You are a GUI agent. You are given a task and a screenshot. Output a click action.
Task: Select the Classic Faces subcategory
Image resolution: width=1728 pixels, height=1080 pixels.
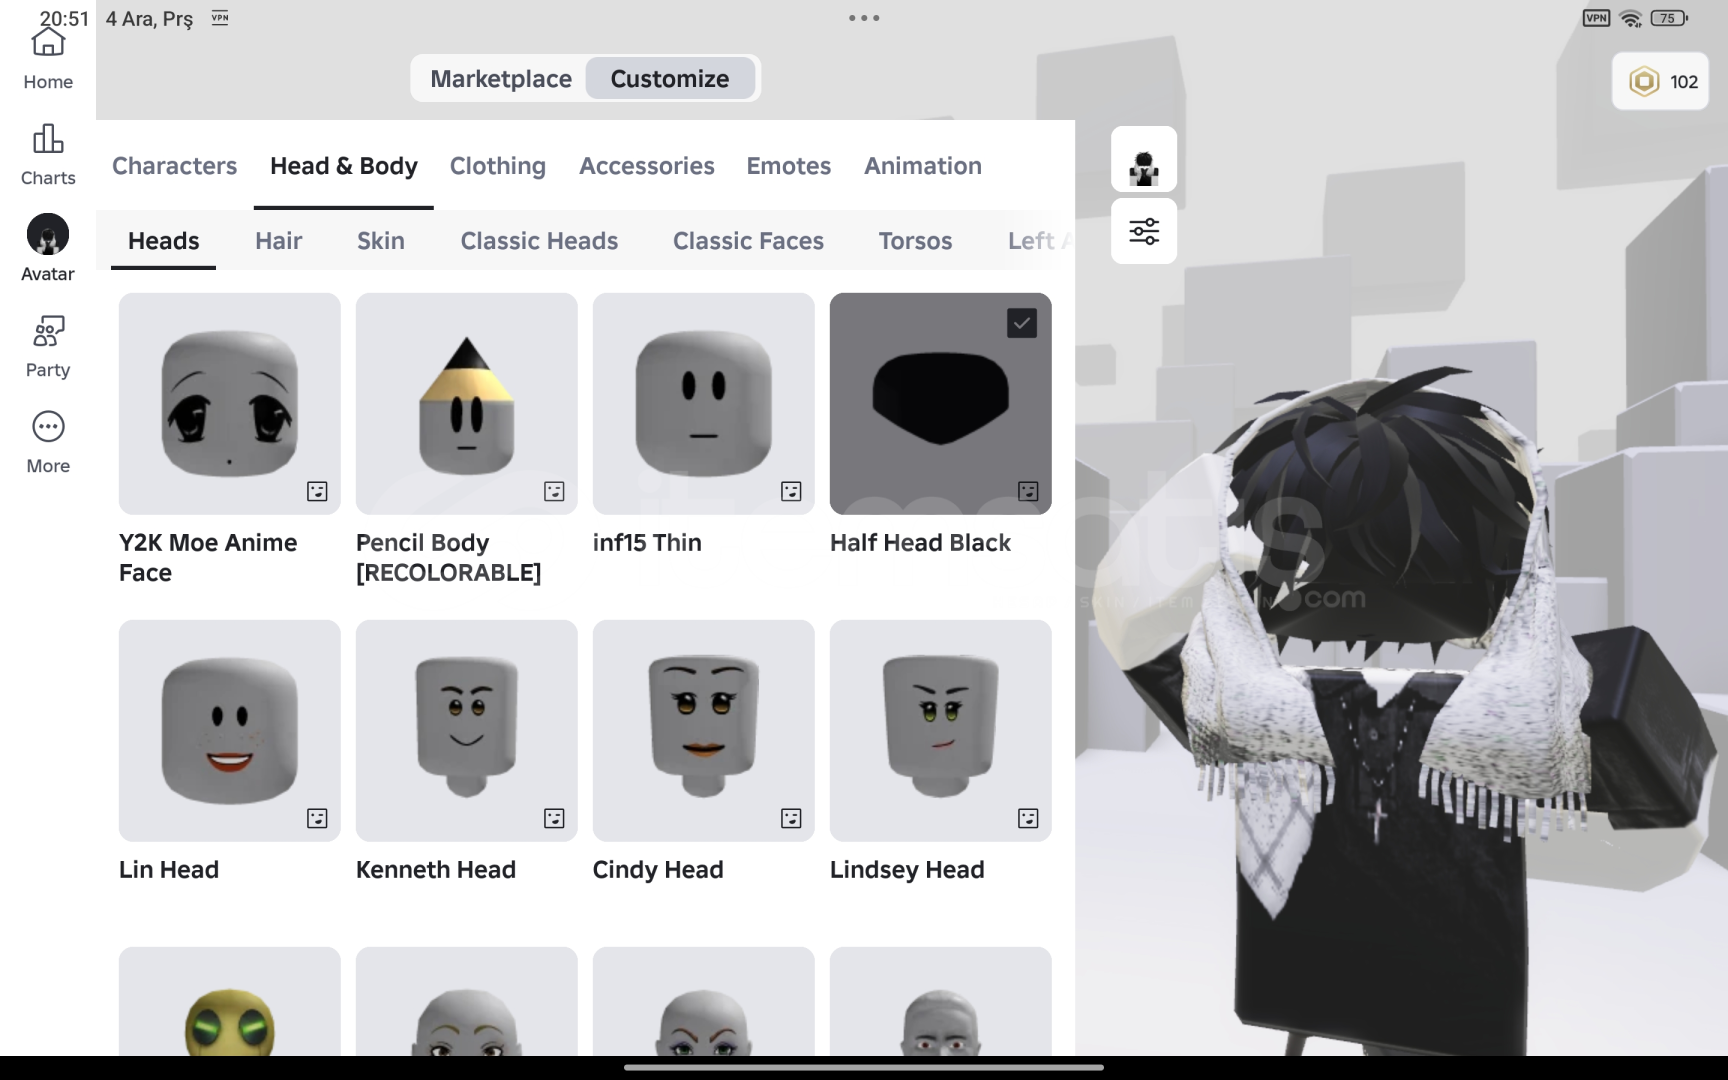click(749, 241)
